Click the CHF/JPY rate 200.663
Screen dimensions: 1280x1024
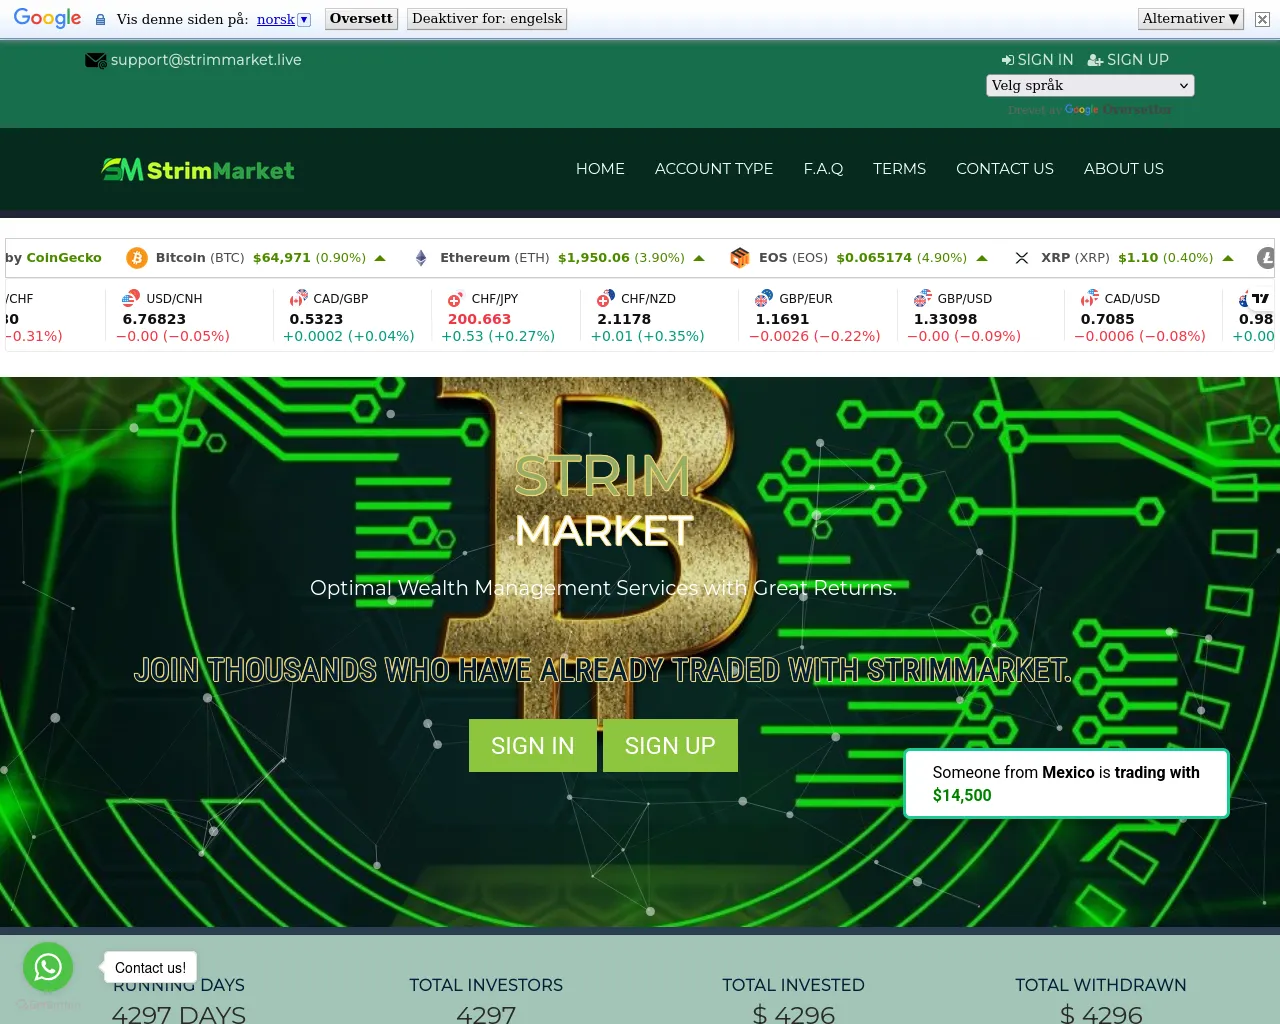pos(479,319)
